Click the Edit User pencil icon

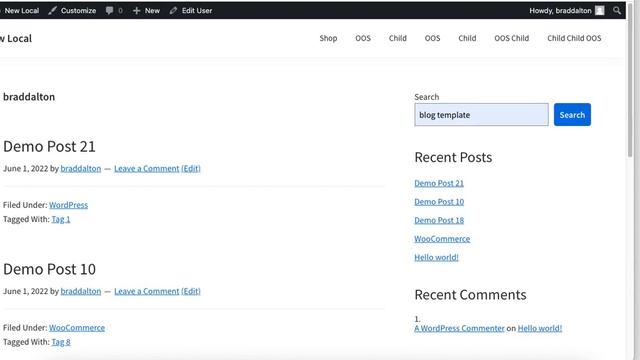(173, 11)
